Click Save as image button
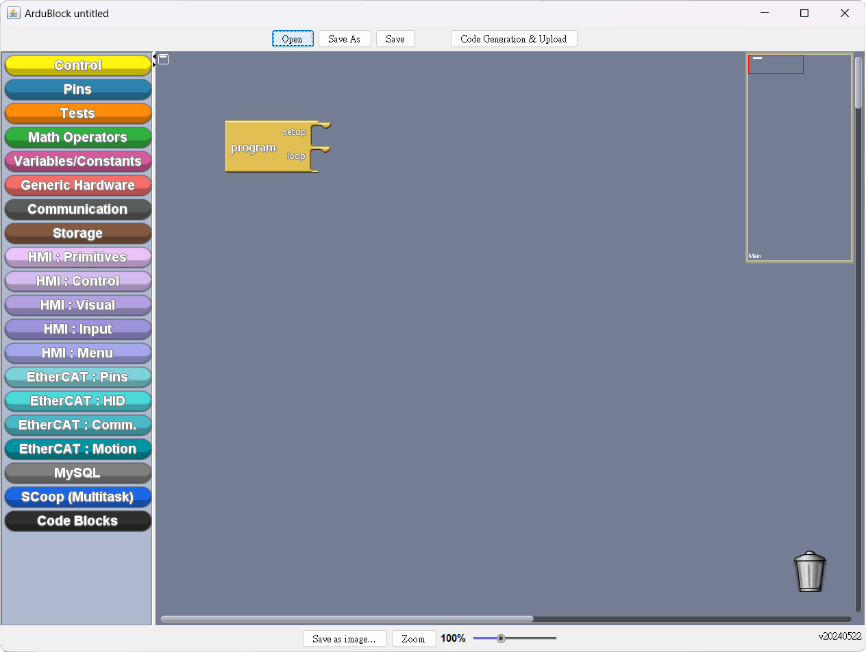The image size is (866, 652). click(344, 638)
